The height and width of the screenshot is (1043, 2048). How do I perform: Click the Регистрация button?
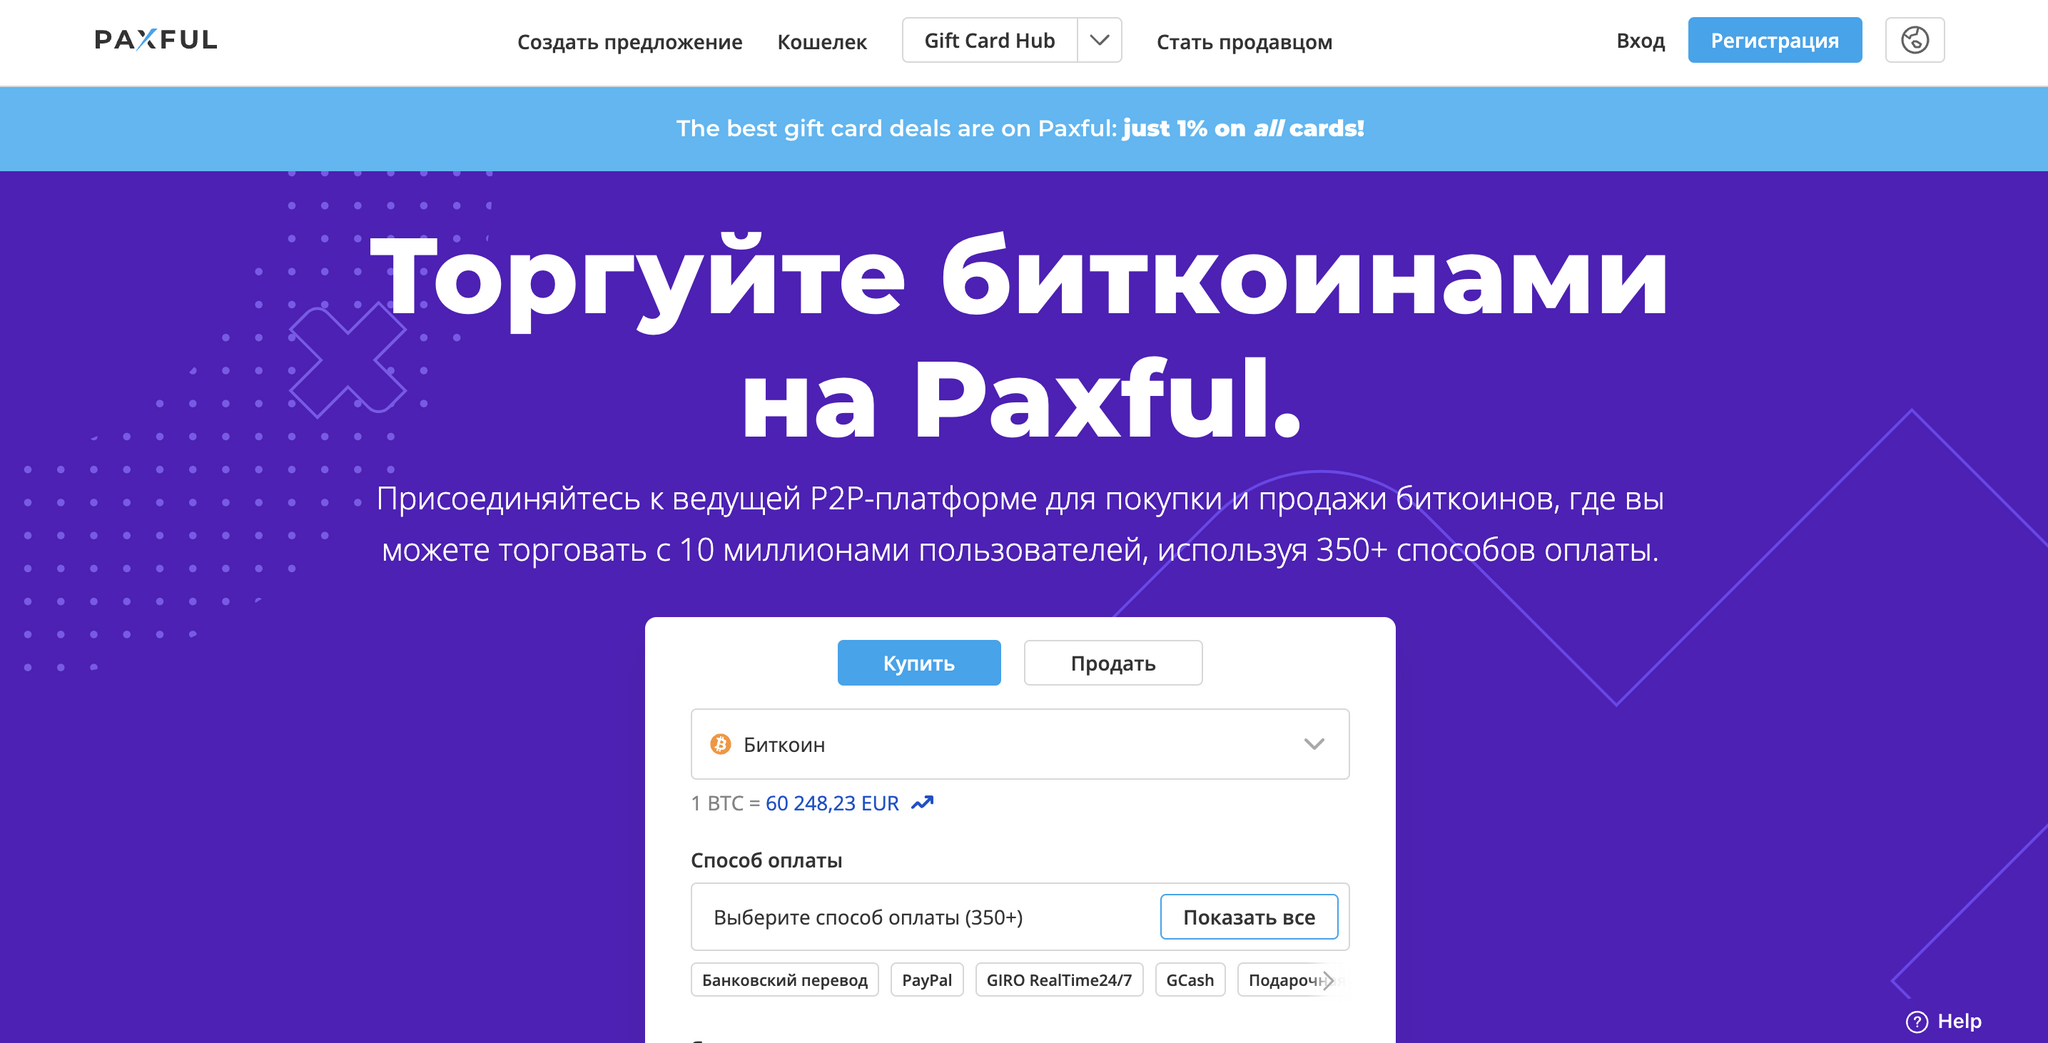pyautogui.click(x=1775, y=40)
